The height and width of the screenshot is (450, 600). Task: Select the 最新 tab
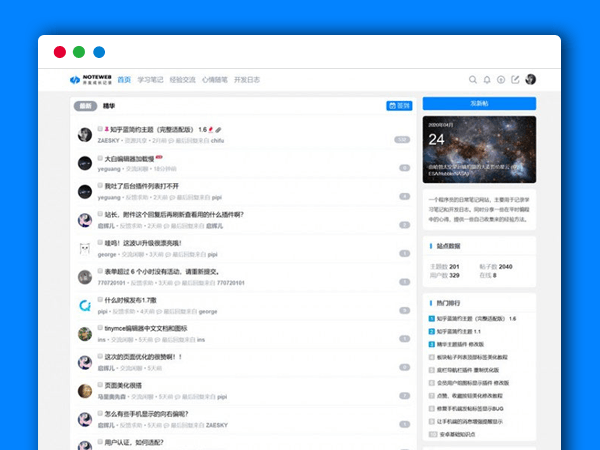click(x=85, y=105)
